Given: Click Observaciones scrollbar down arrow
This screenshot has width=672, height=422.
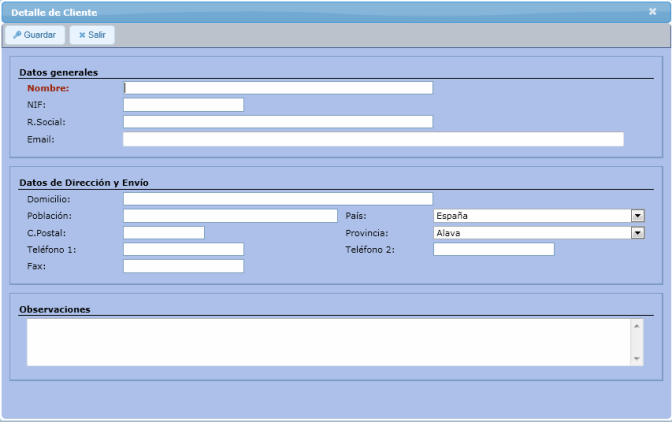Looking at the screenshot, I should click(x=637, y=359).
